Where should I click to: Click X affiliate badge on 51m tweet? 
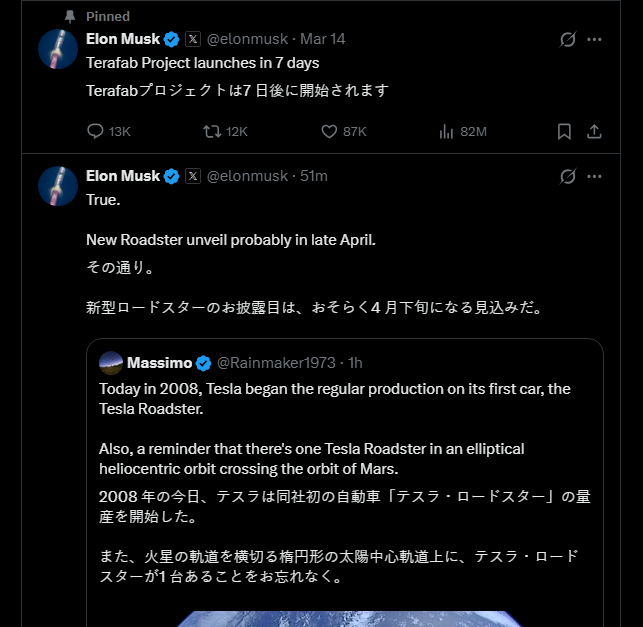[x=193, y=176]
